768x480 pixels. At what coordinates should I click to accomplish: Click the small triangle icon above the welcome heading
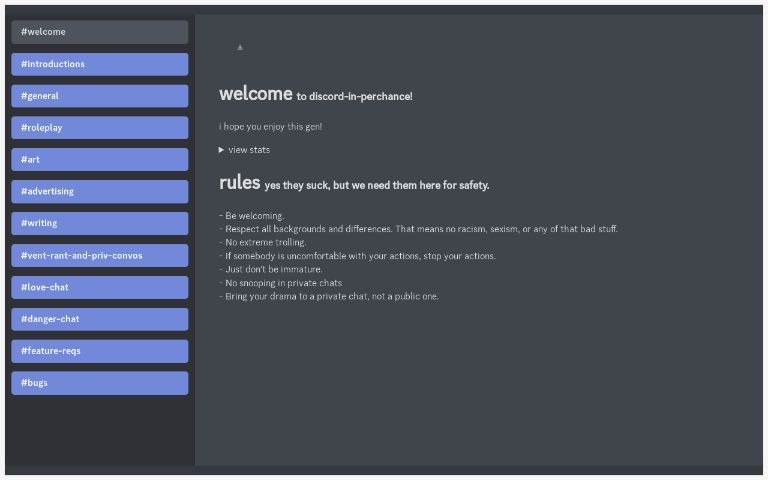coord(240,47)
